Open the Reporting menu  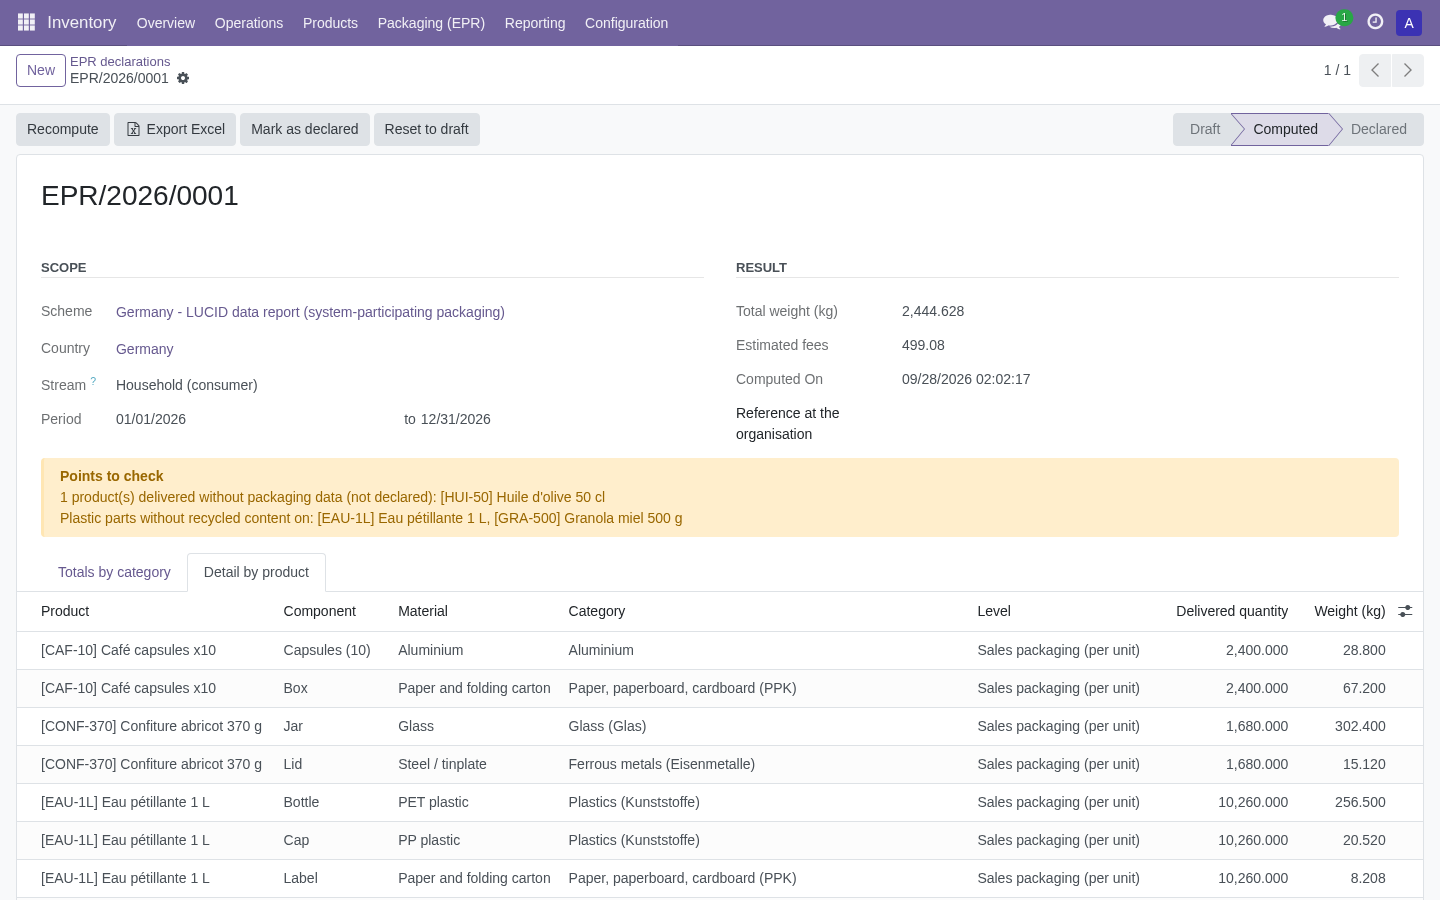535,23
